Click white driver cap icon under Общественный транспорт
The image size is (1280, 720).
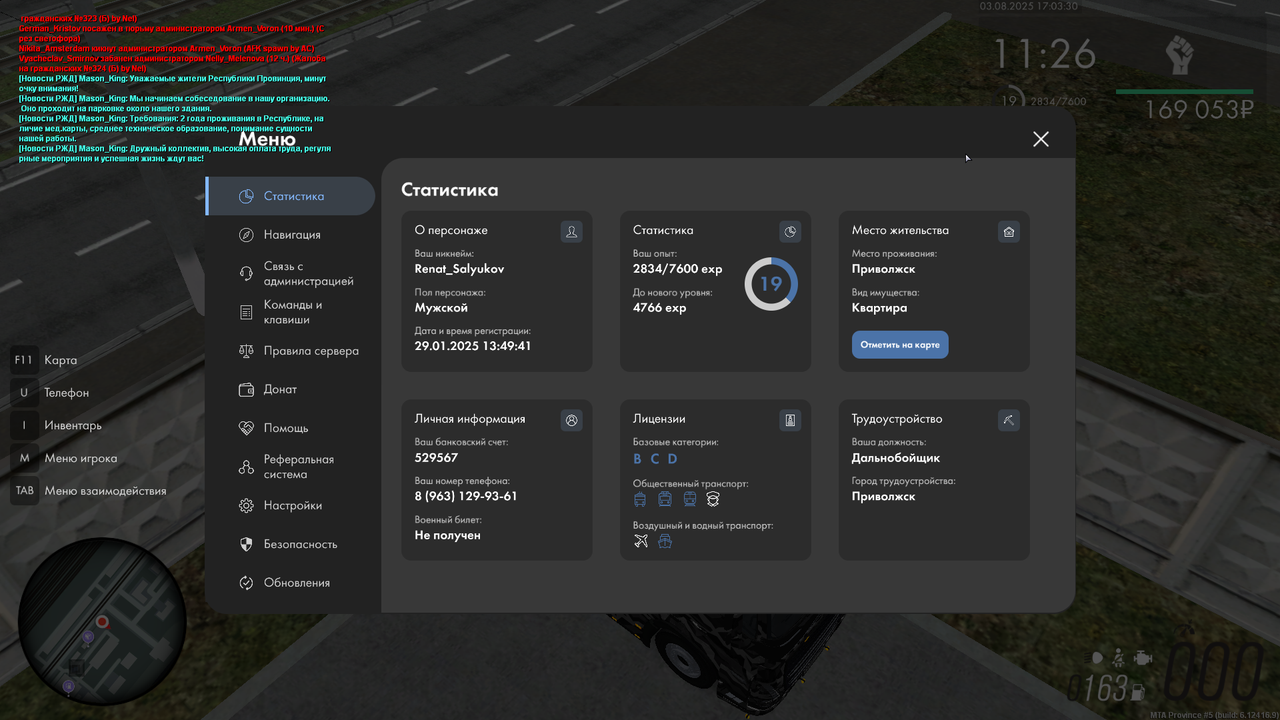(713, 499)
